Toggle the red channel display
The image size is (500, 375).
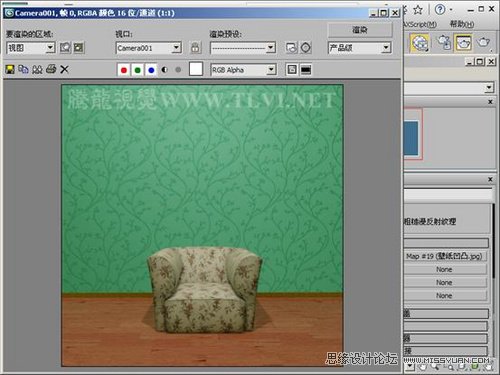coord(124,70)
